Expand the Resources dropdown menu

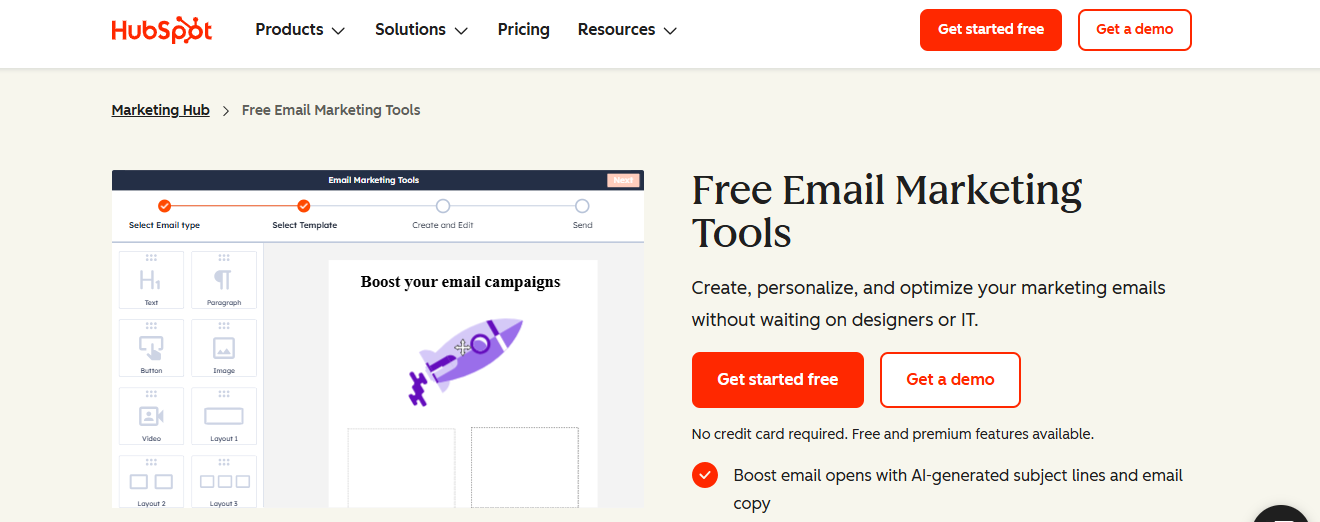[x=627, y=30]
